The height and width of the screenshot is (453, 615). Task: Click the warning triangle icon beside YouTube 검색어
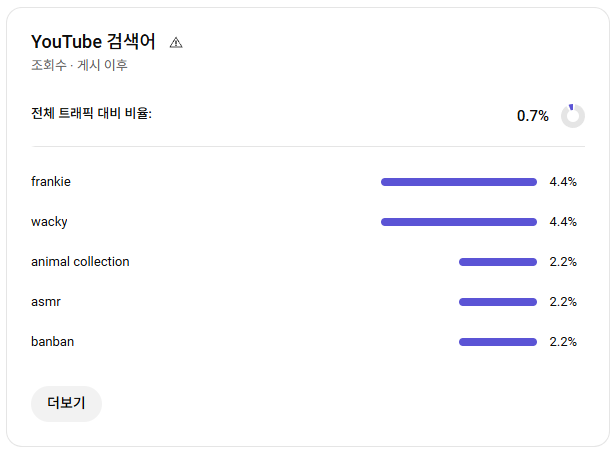[176, 42]
